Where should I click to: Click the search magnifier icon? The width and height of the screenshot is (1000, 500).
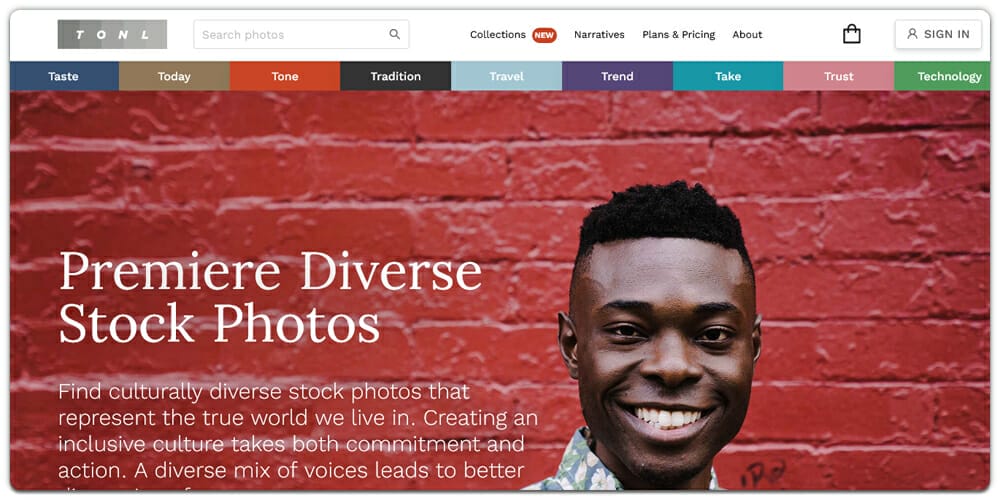click(x=395, y=34)
